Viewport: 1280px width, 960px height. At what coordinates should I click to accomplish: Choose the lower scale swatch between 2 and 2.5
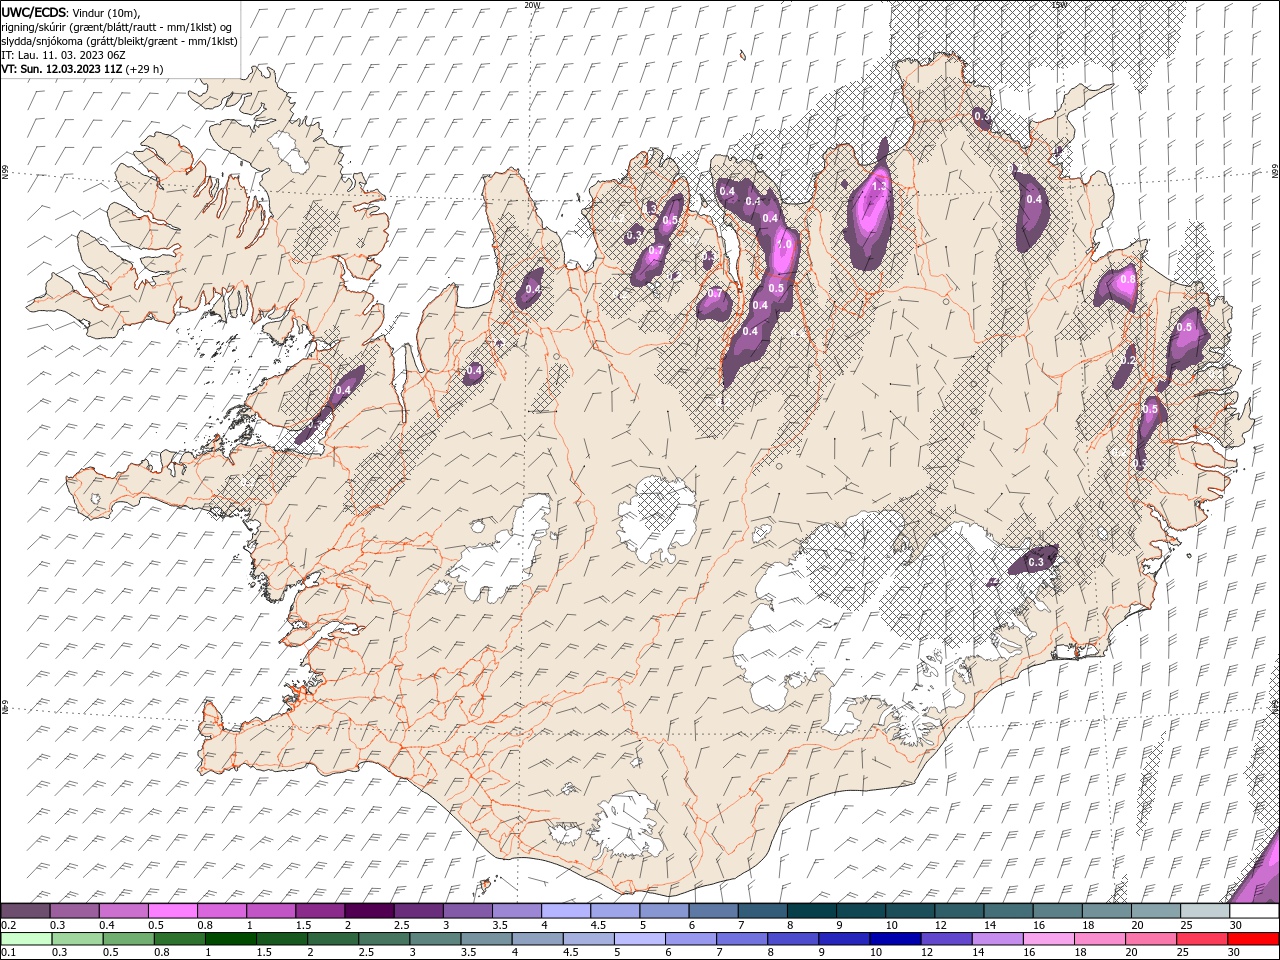(x=332, y=939)
